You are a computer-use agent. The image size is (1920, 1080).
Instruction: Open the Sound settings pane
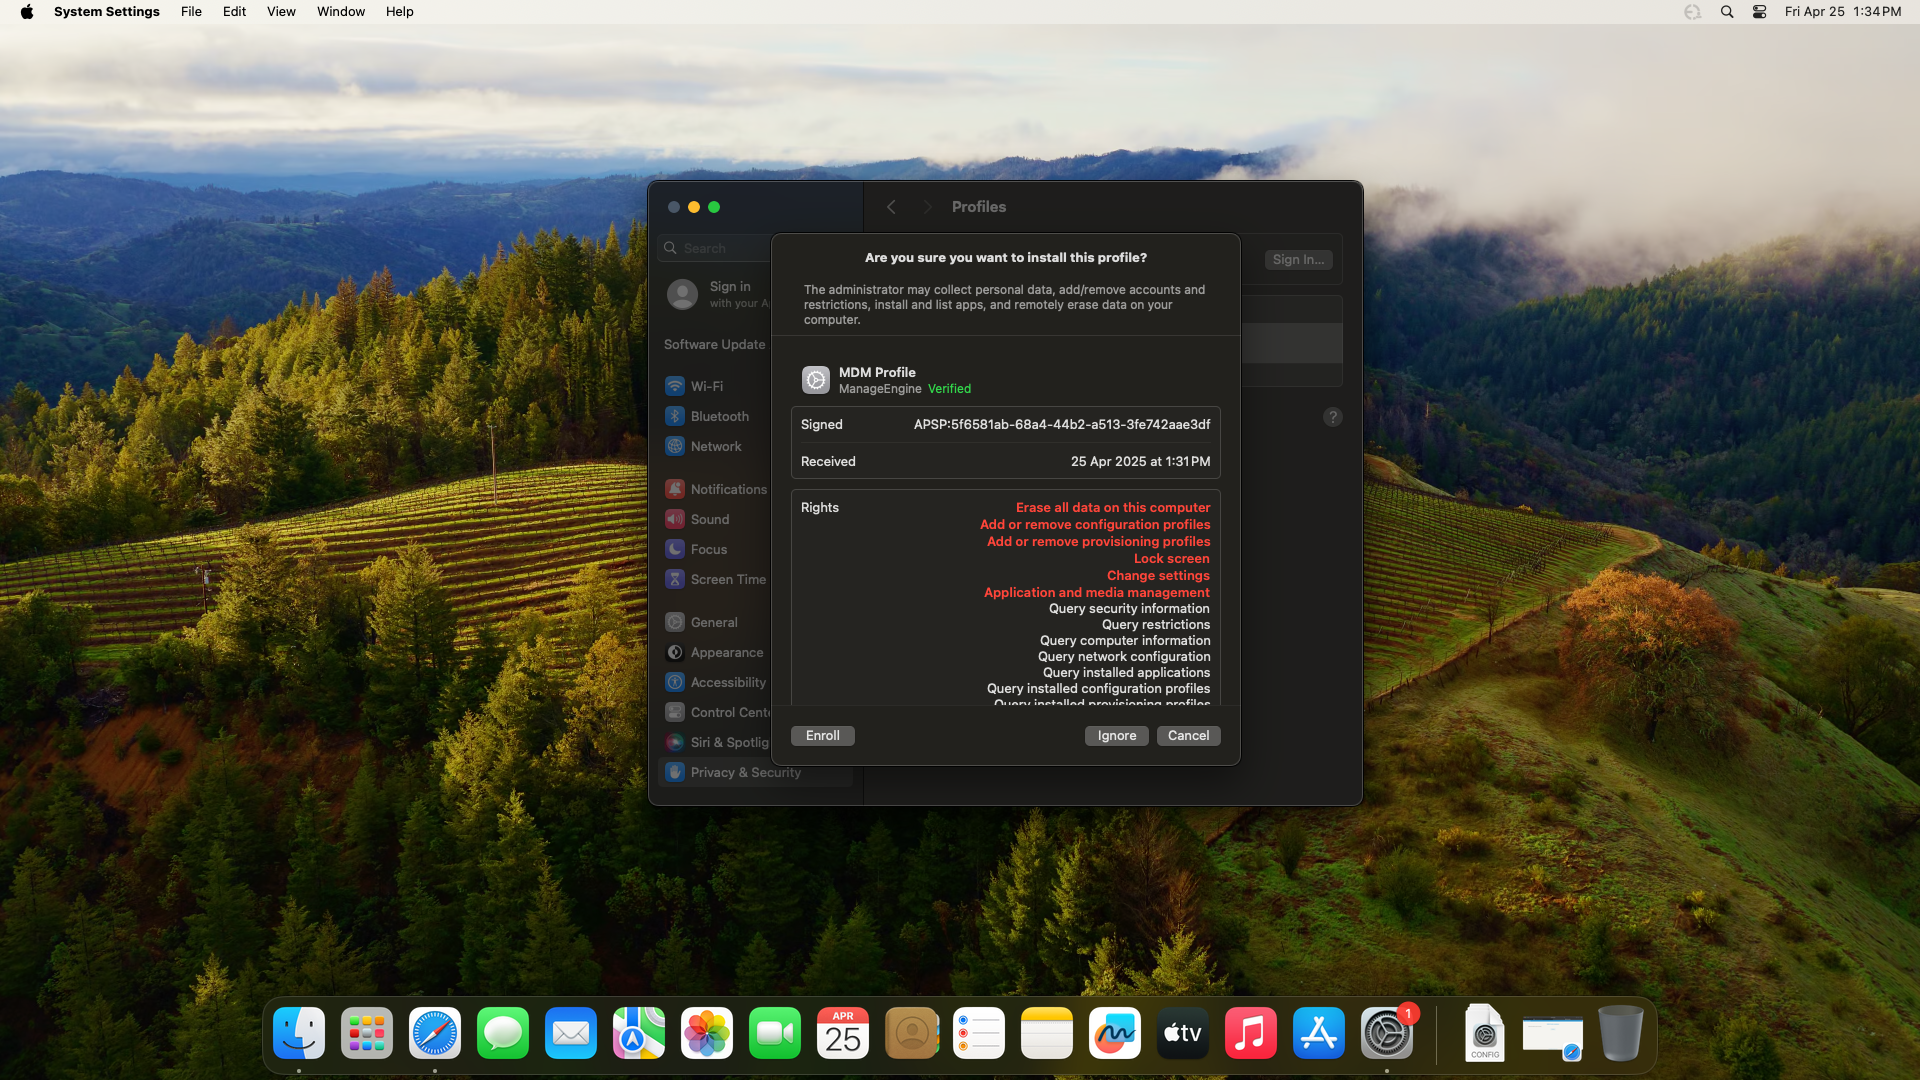[x=709, y=519]
